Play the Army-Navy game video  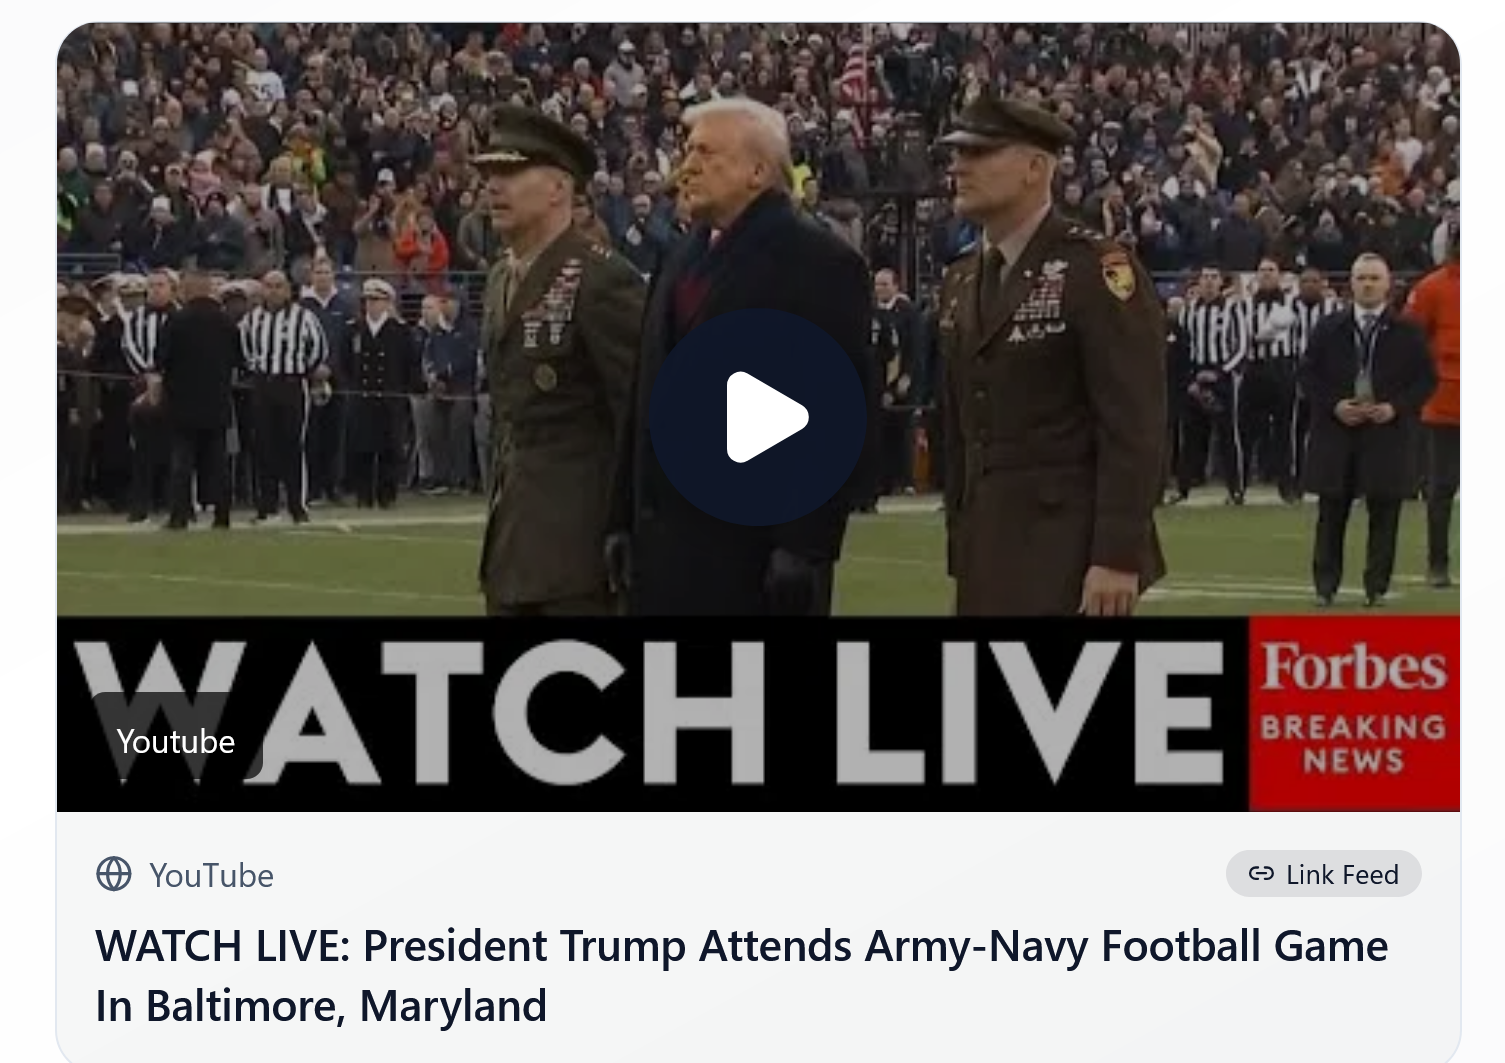coord(758,417)
